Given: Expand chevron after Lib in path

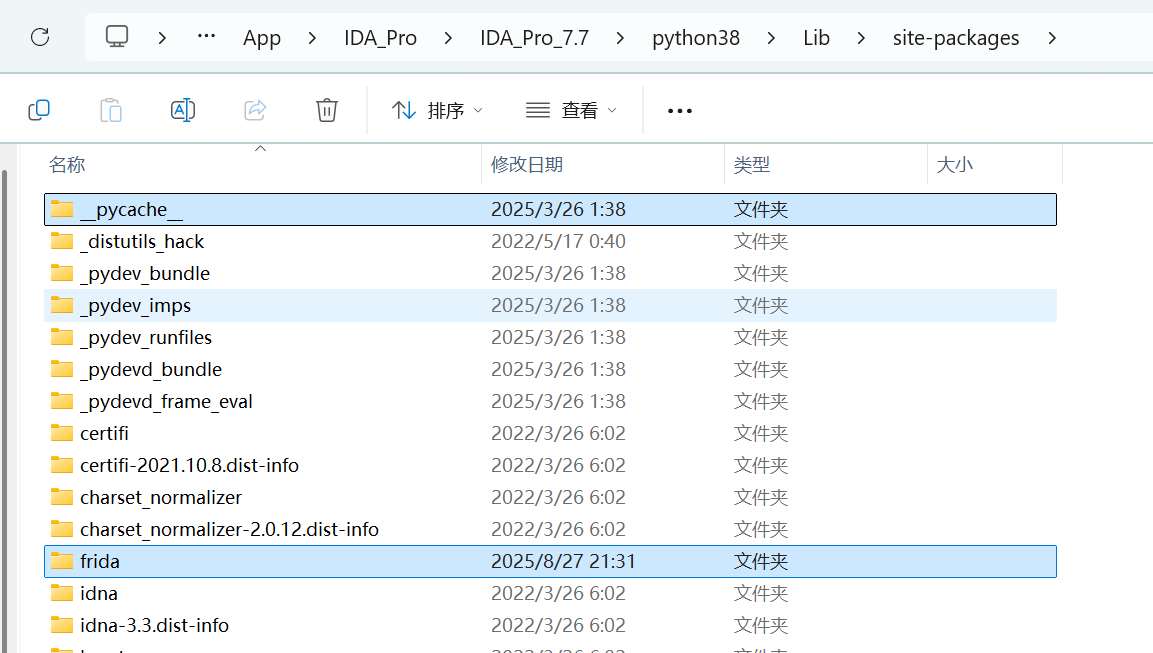Looking at the screenshot, I should click(x=861, y=38).
